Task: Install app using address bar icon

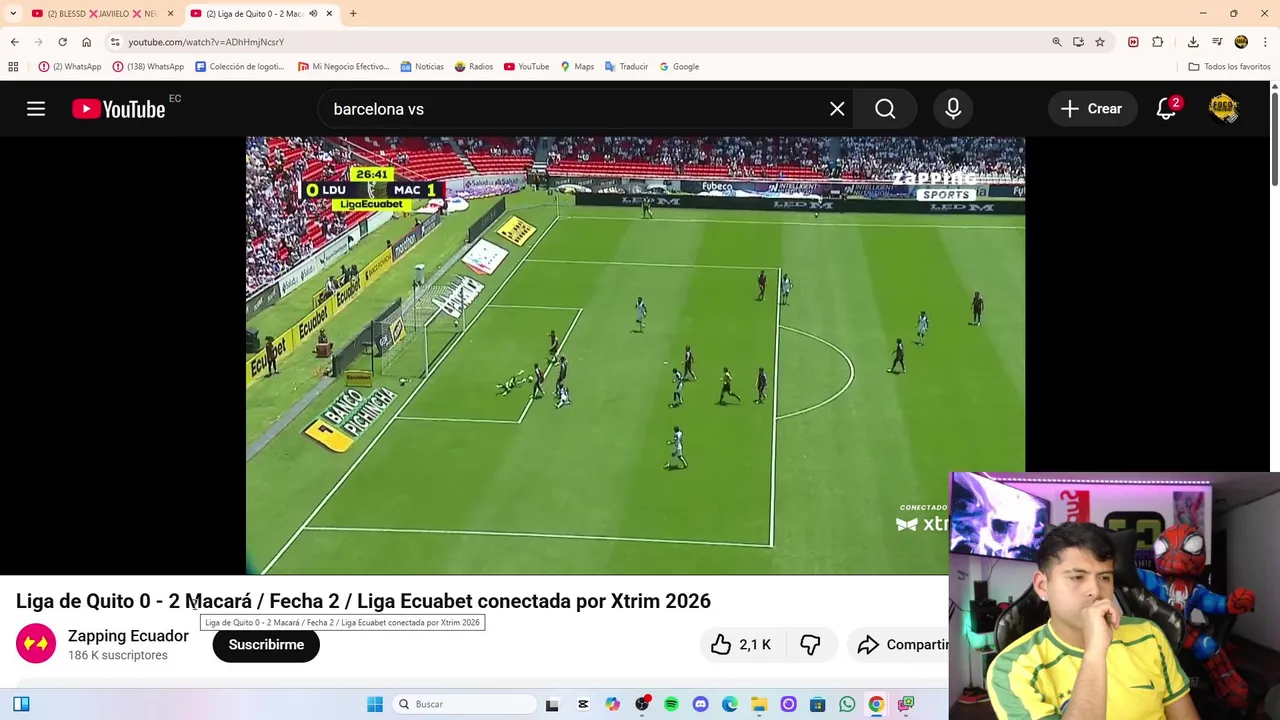Action: click(1078, 42)
